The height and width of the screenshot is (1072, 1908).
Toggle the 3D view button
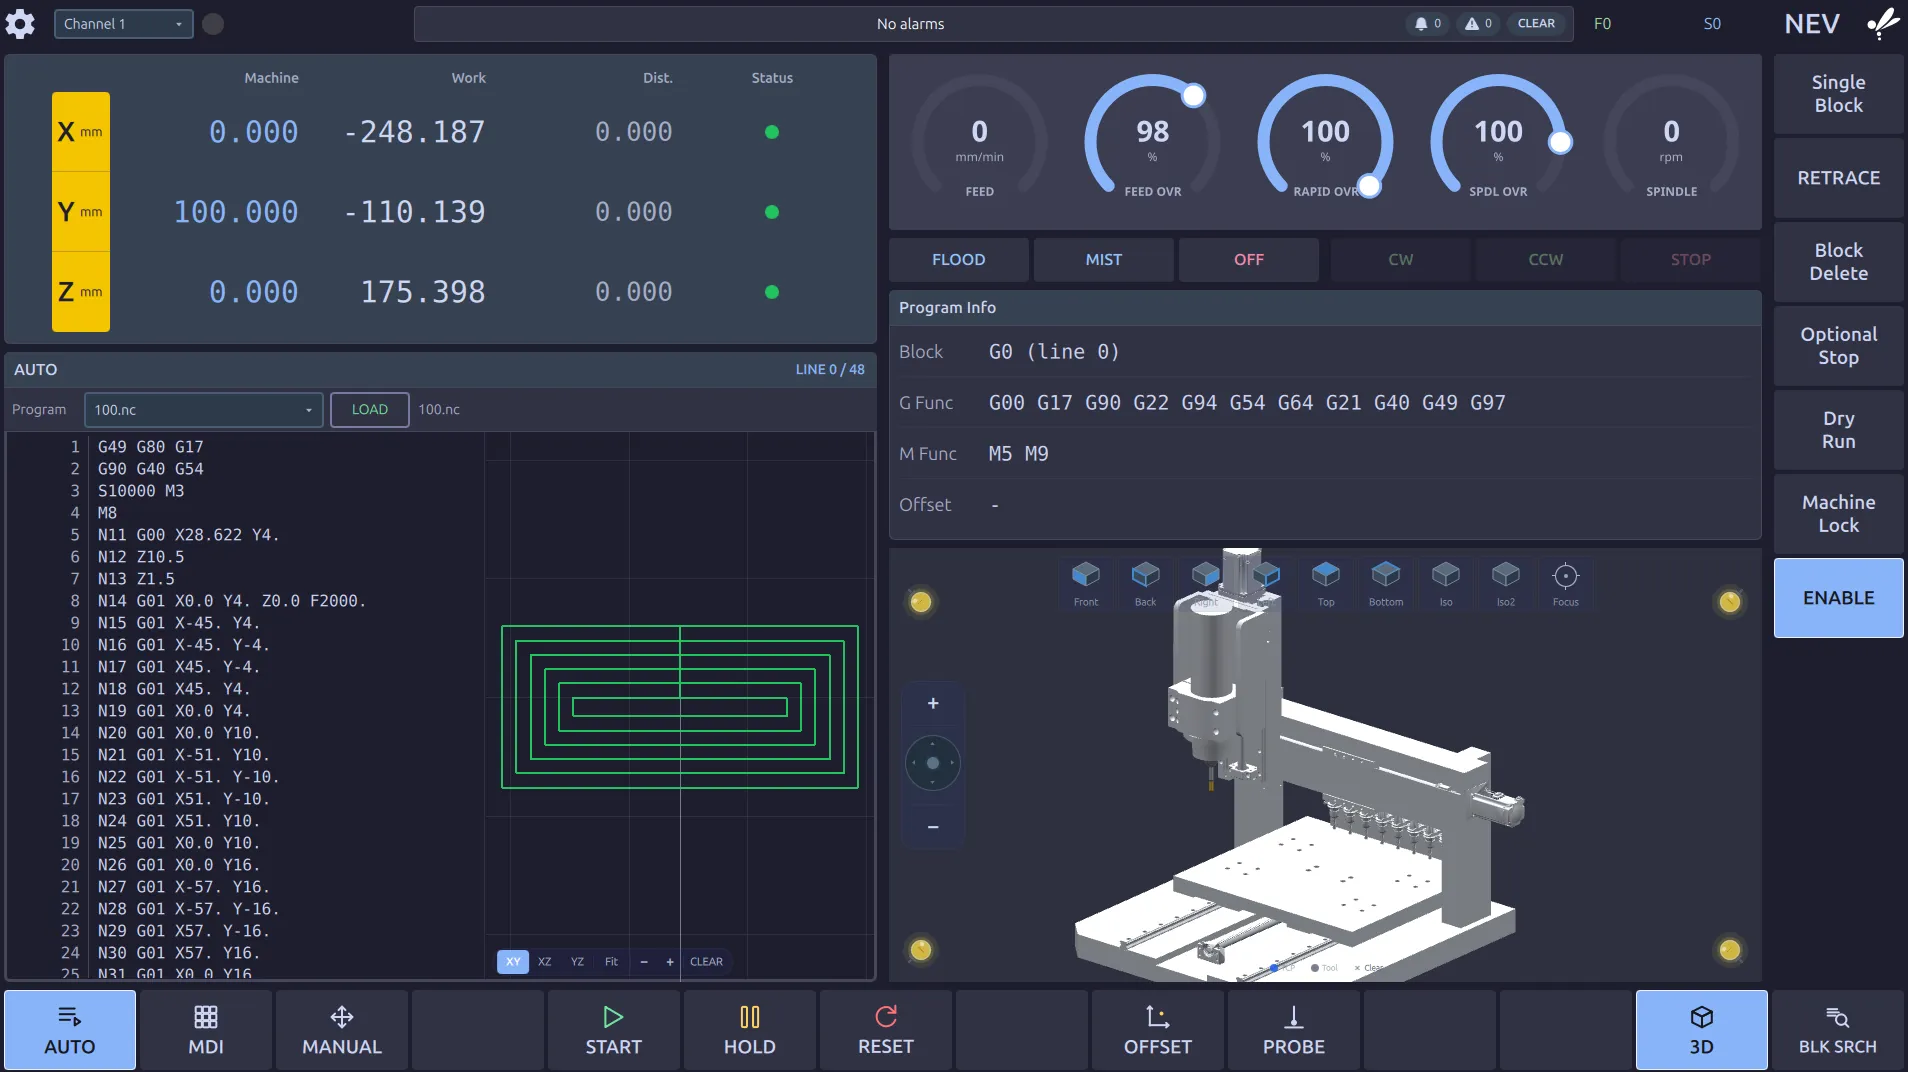tap(1702, 1030)
